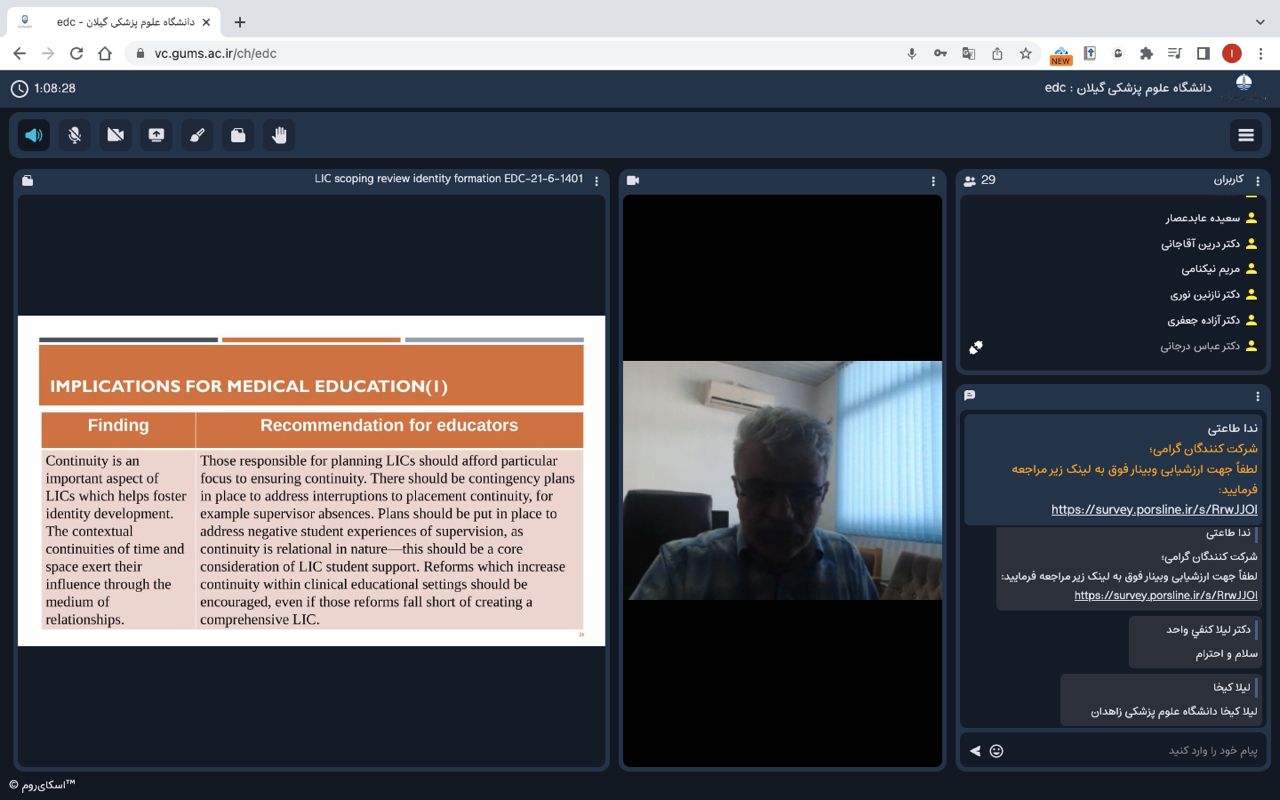Image resolution: width=1280 pixels, height=800 pixels.
Task: Open the chat panel options menu
Action: tap(1258, 396)
